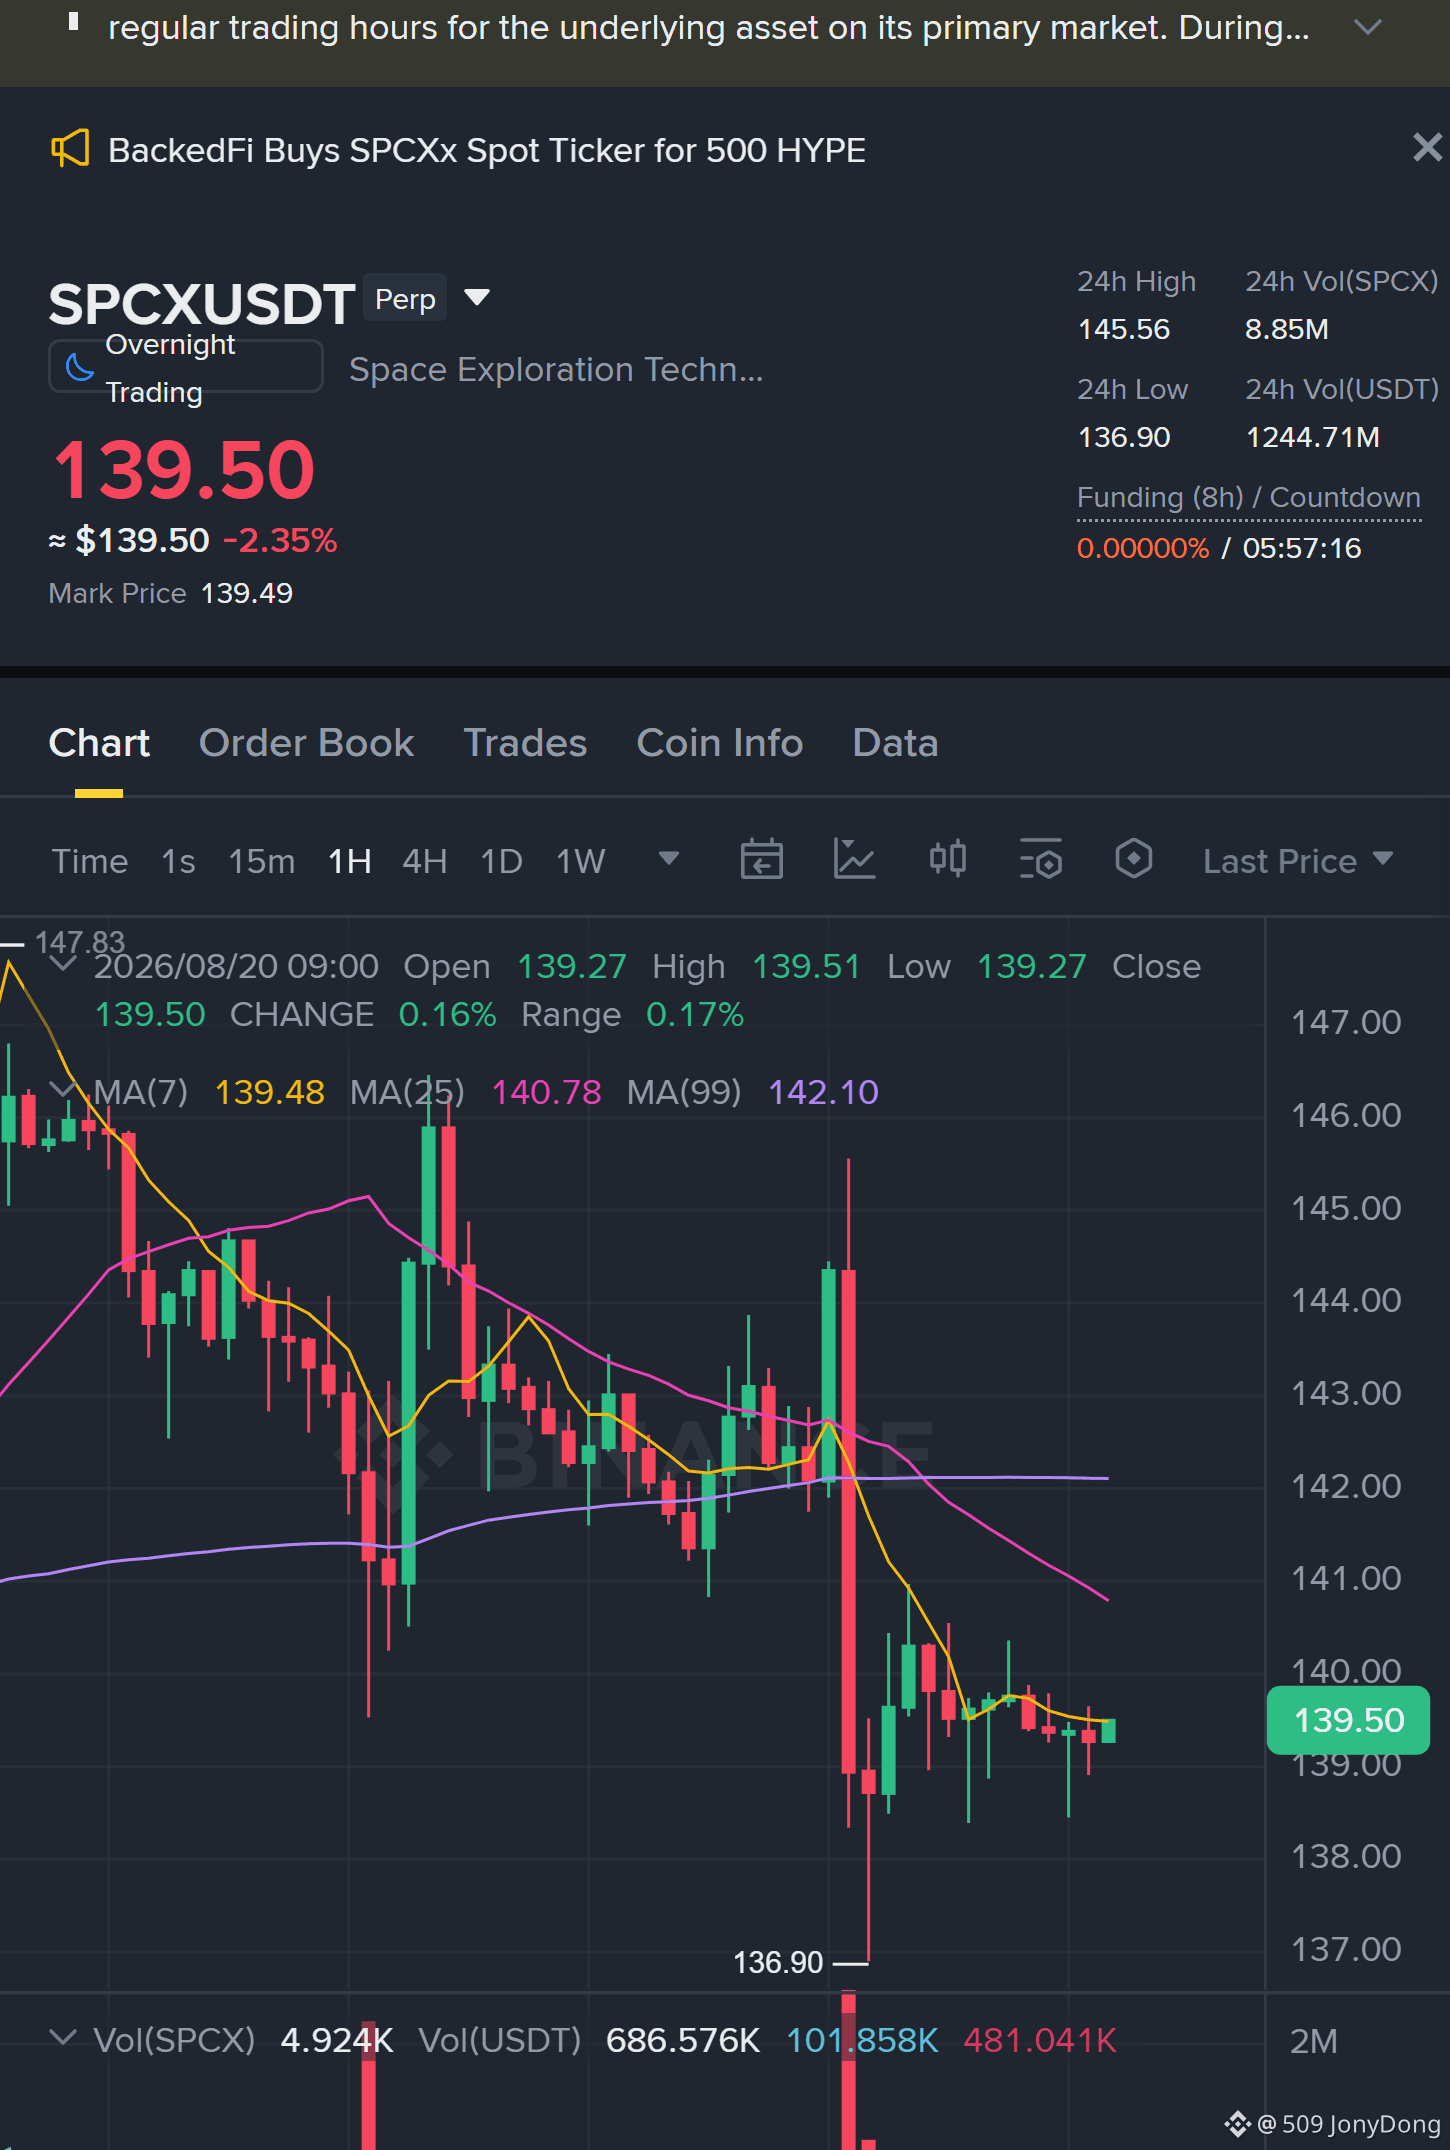Expand the trading hours notice chevron
Viewport: 1450px width, 2150px height.
tap(1367, 27)
